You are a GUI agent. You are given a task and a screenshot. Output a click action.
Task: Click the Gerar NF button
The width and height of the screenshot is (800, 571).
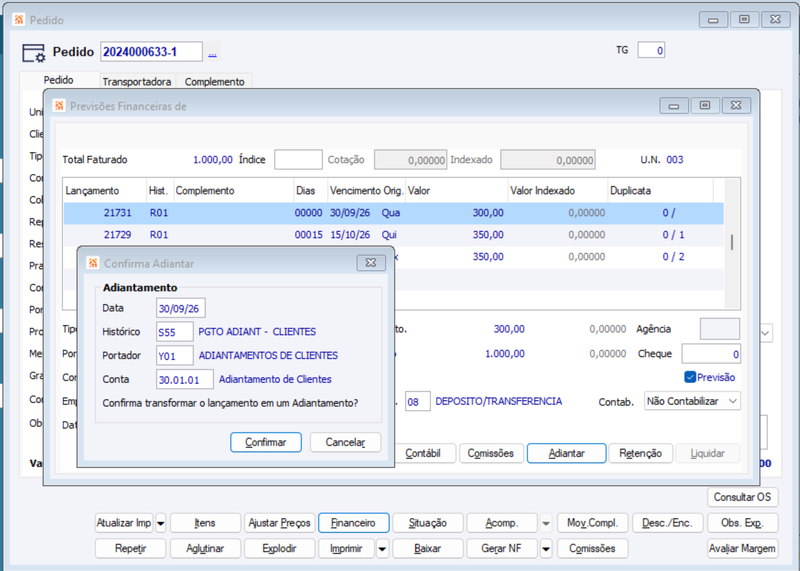[502, 549]
